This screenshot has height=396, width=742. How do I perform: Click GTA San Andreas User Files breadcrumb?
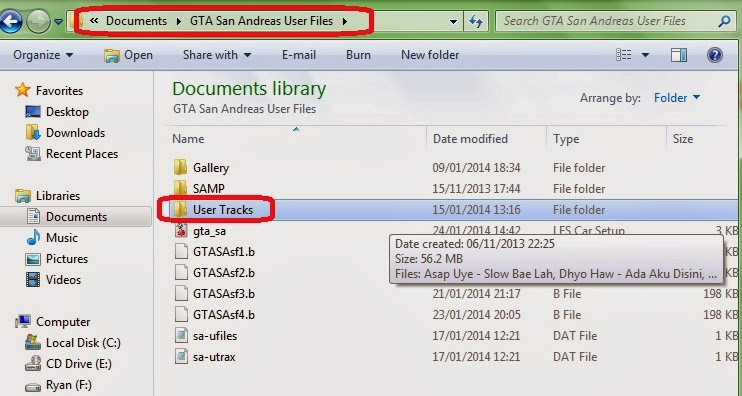tap(261, 21)
